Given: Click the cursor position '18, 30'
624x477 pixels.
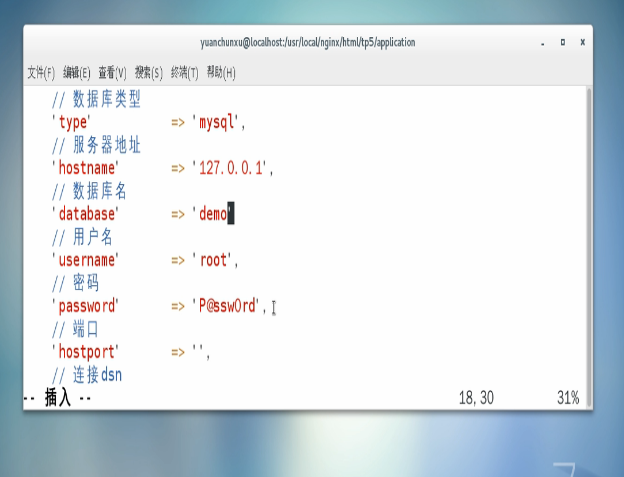Looking at the screenshot, I should (x=476, y=398).
